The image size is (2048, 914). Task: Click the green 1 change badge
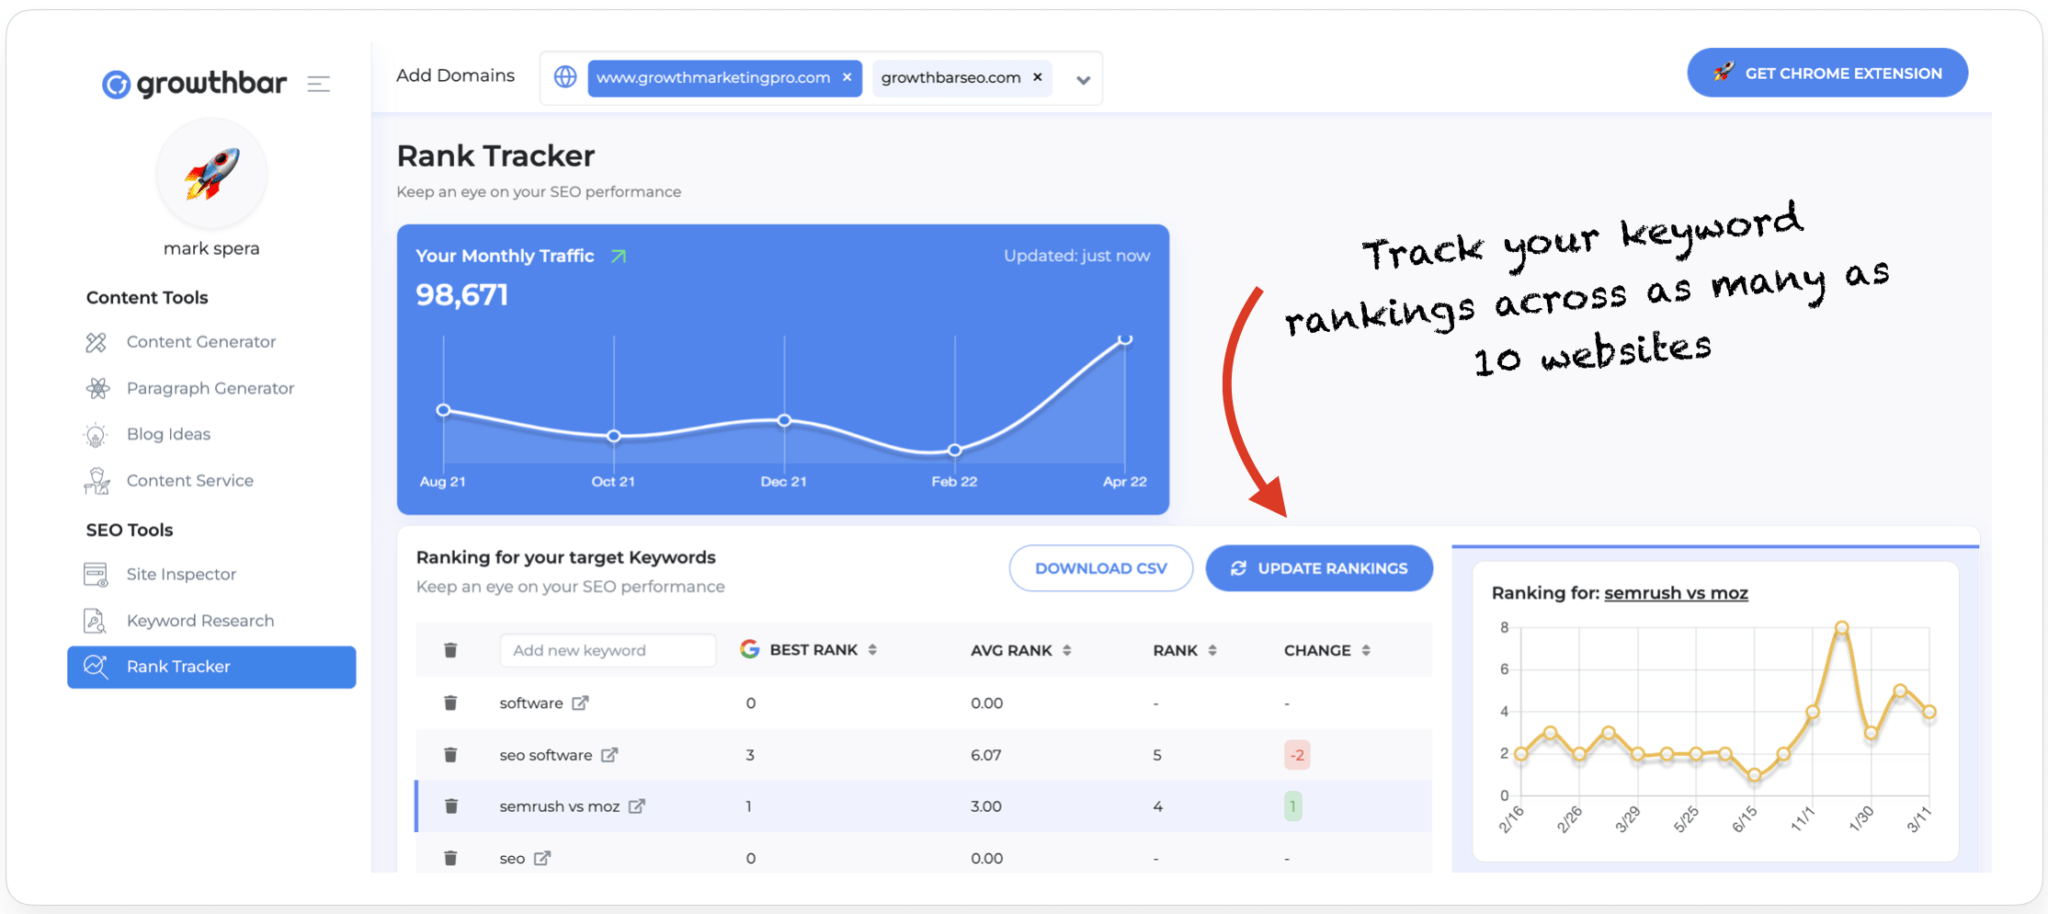(x=1293, y=806)
